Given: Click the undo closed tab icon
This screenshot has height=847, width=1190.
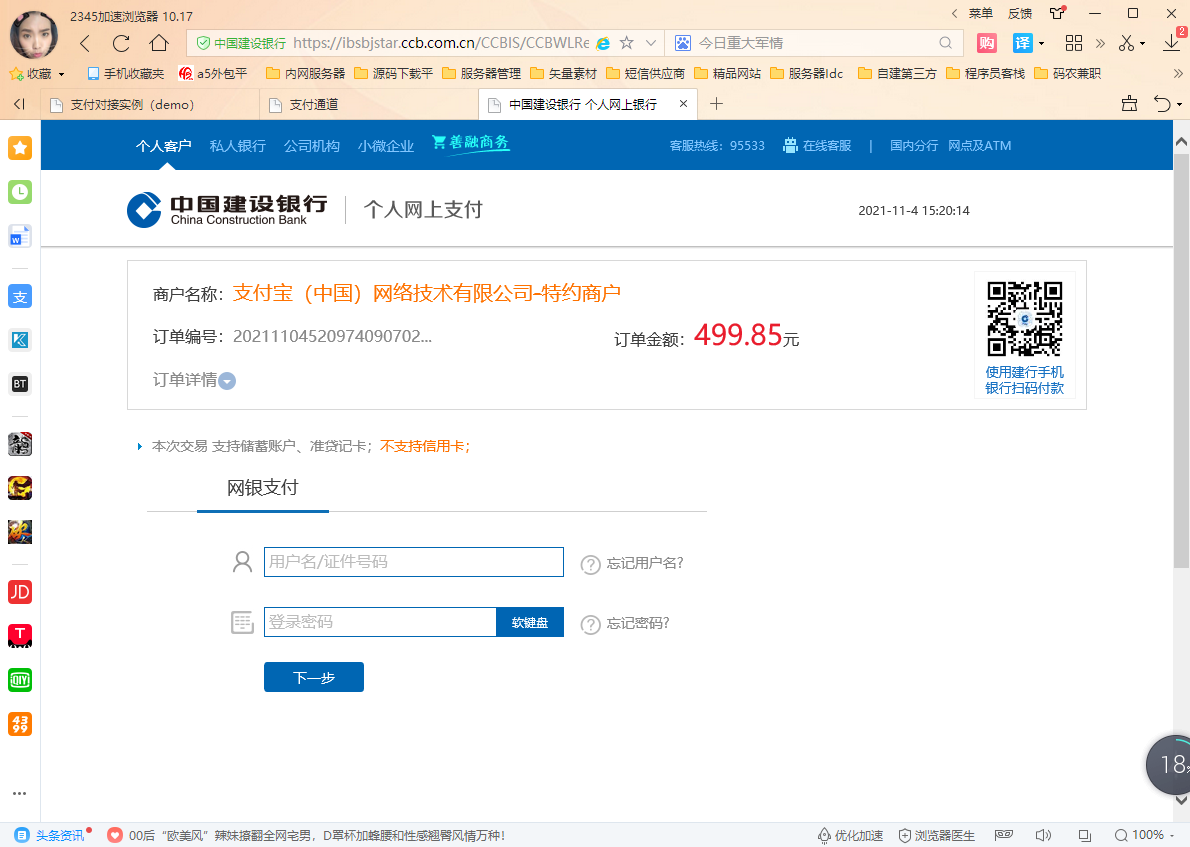Looking at the screenshot, I should tap(1162, 104).
